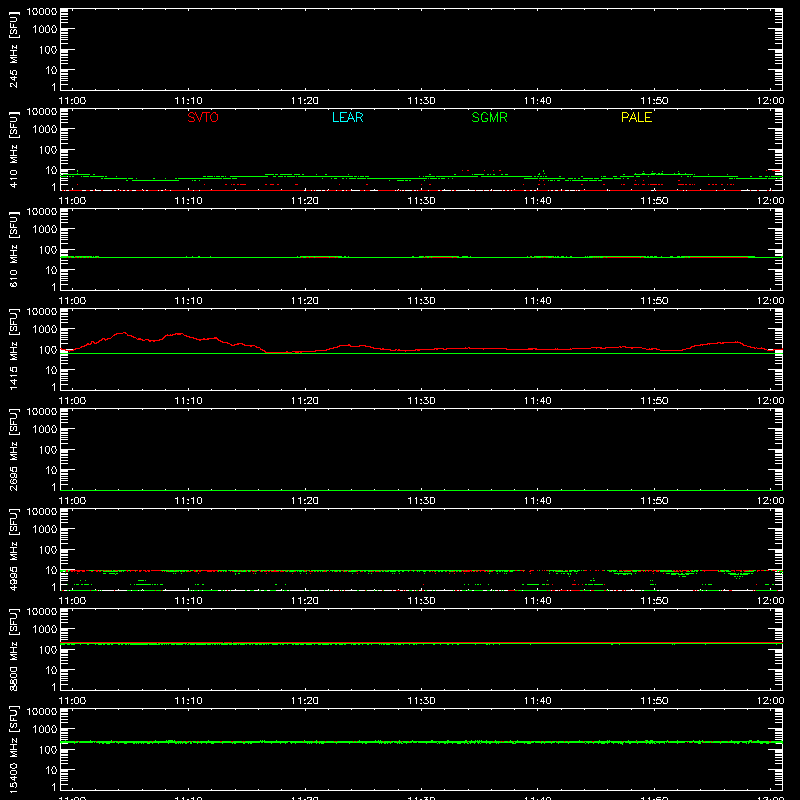Screen dimensions: 800x800
Task: Select the 610 MHz [SFU] axis label
Action: (13, 249)
